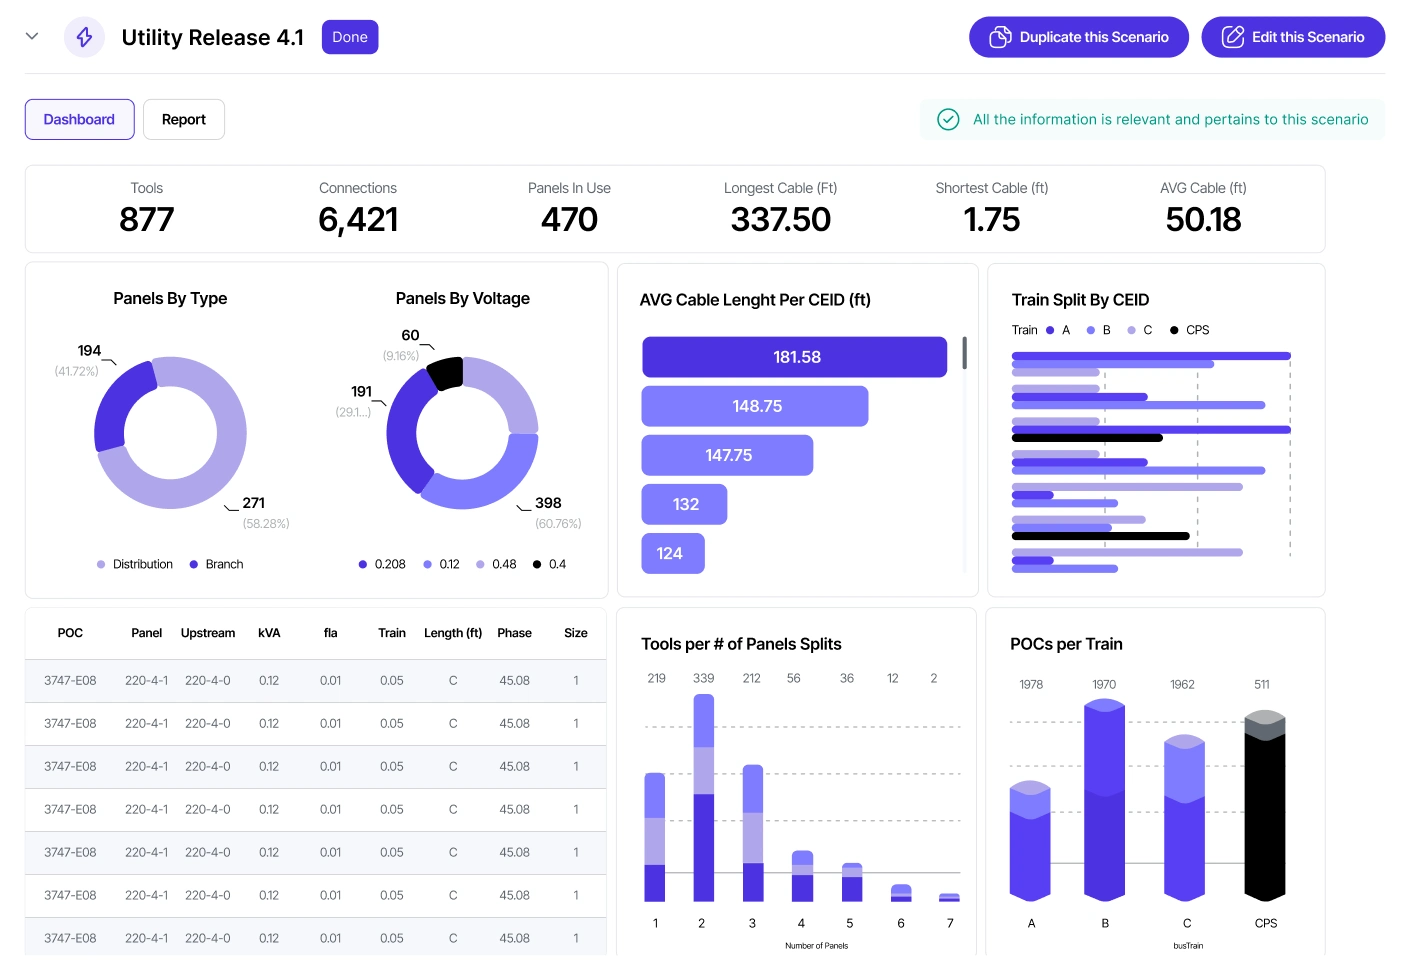The height and width of the screenshot is (972, 1402).
Task: Click Train A bar in POCs chart
Action: tap(1030, 841)
